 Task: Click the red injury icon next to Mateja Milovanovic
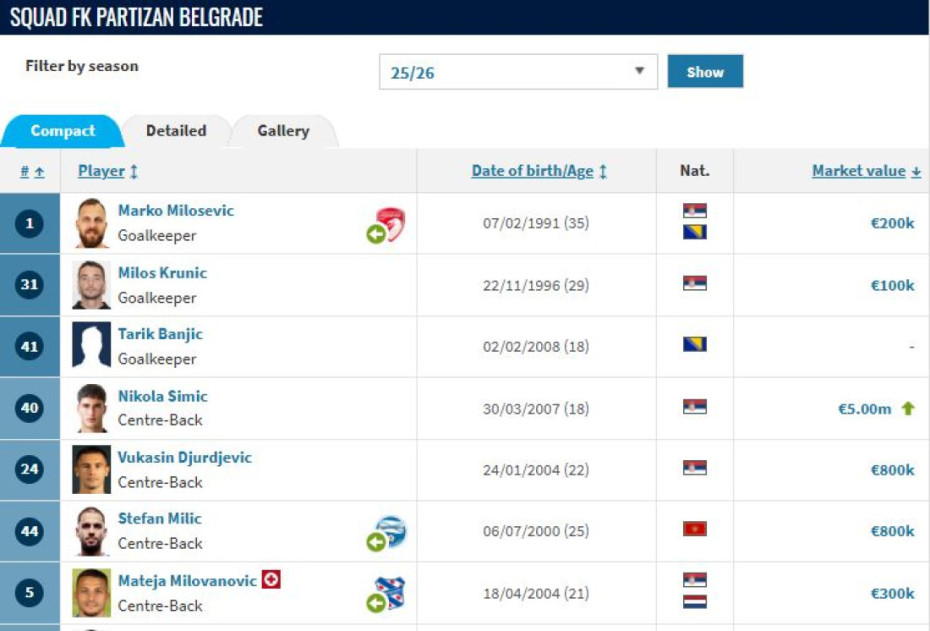click(x=271, y=580)
